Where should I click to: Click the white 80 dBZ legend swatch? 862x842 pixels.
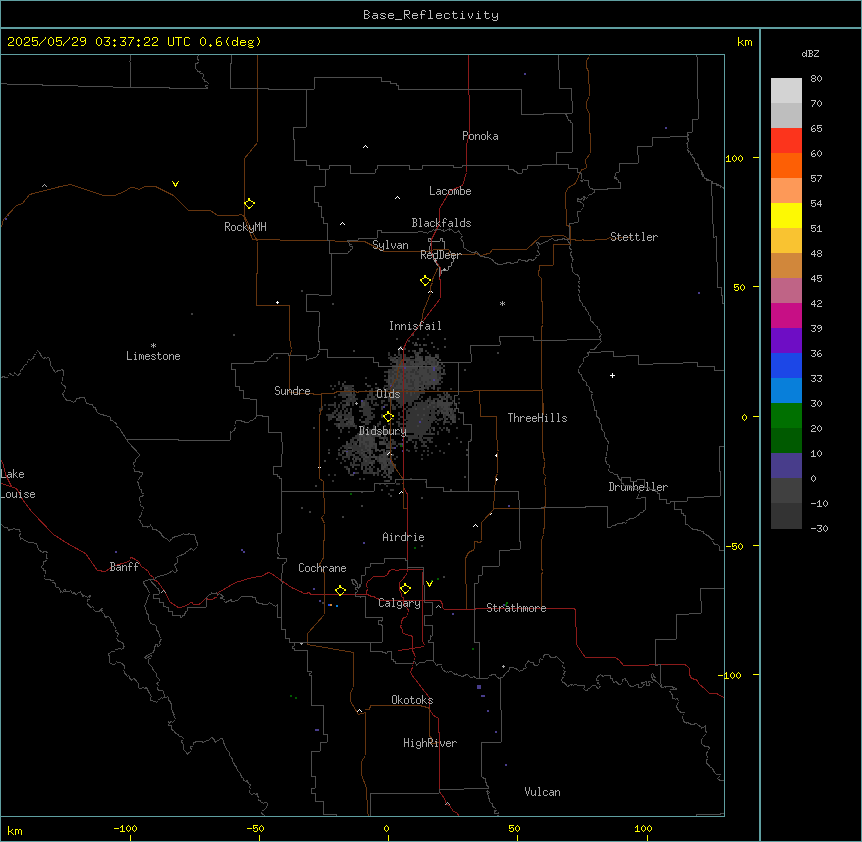click(x=786, y=90)
